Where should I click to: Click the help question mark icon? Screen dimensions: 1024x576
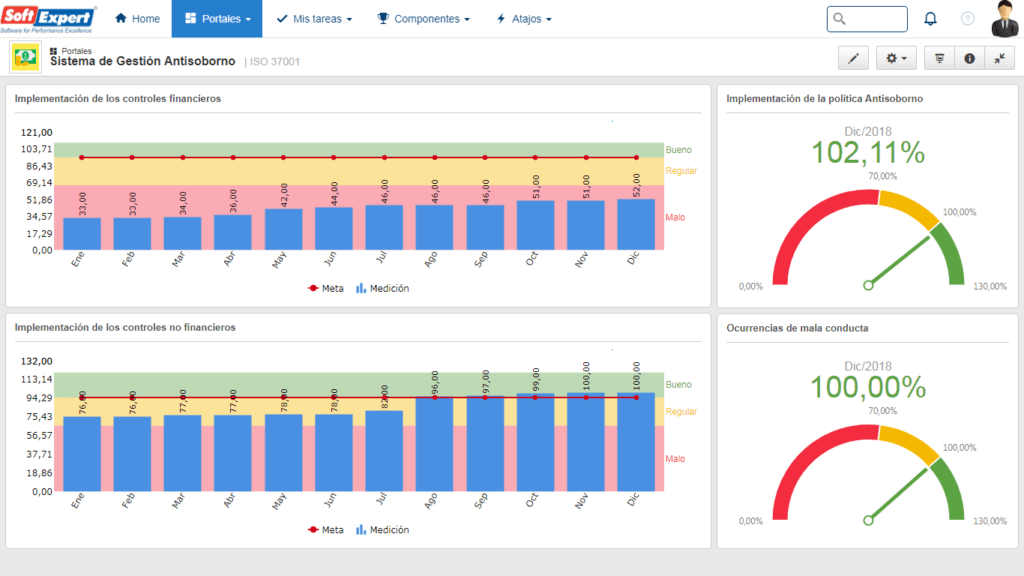pos(967,19)
